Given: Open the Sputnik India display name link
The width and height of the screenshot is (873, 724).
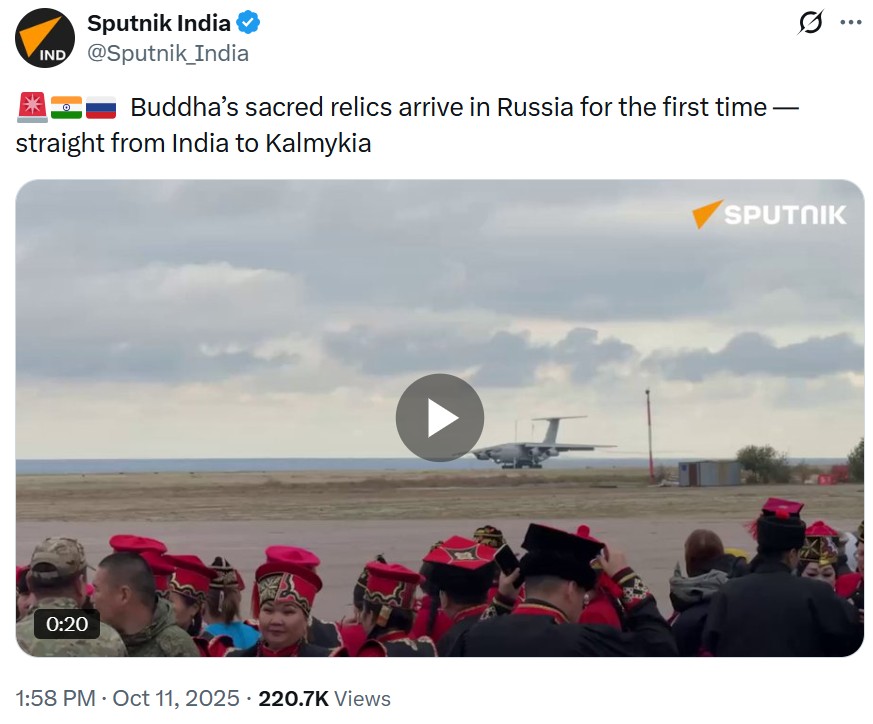Looking at the screenshot, I should [x=159, y=23].
